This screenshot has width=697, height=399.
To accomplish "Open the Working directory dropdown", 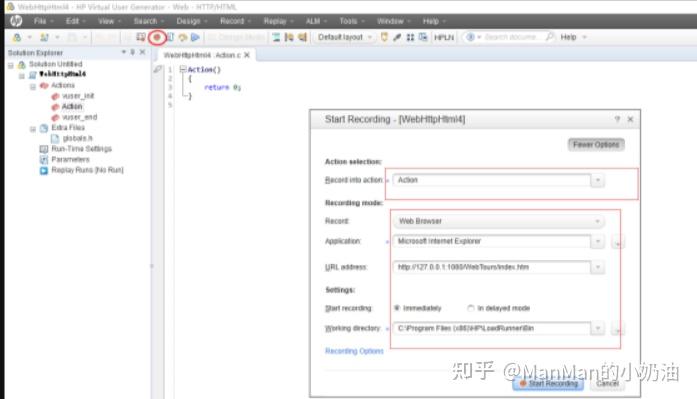I will point(598,328).
